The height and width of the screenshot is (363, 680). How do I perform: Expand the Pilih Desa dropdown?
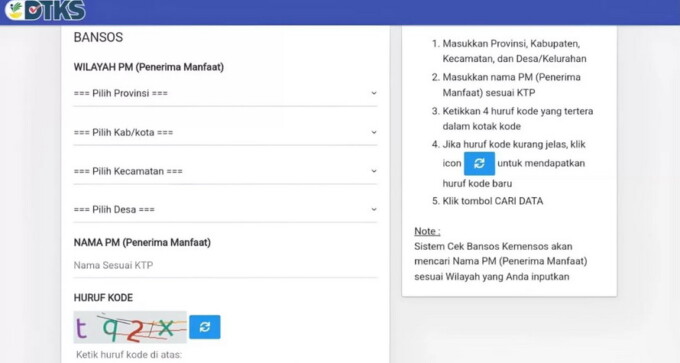click(225, 210)
